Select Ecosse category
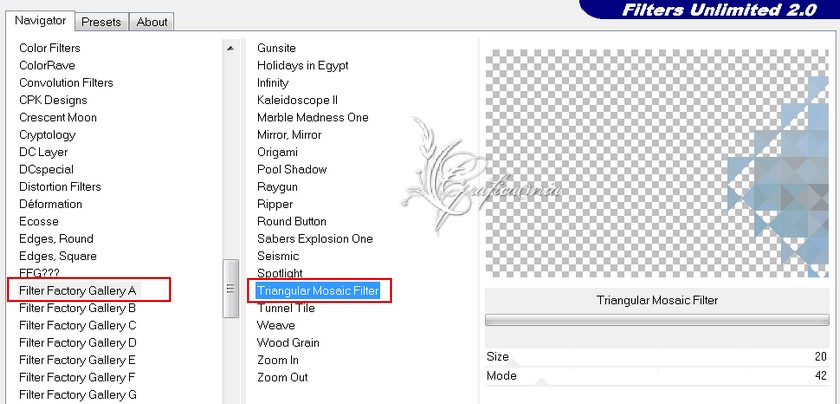Screen dimensions: 840x404 [x=39, y=221]
